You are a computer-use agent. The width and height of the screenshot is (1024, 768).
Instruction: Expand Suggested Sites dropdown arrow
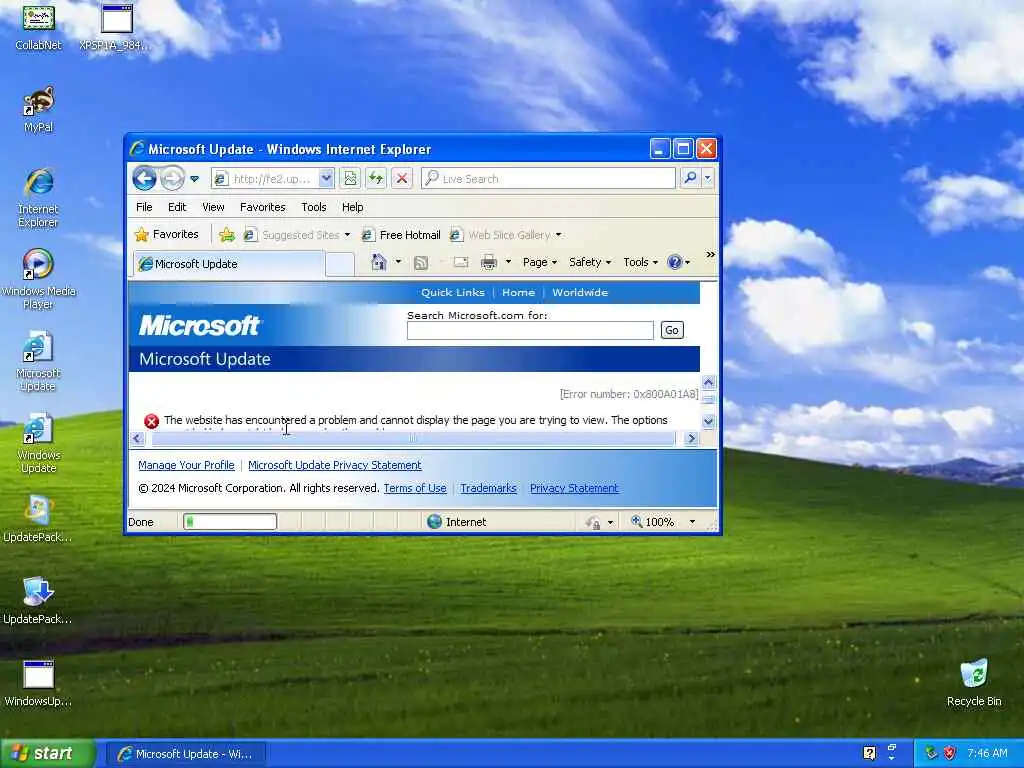click(x=347, y=234)
